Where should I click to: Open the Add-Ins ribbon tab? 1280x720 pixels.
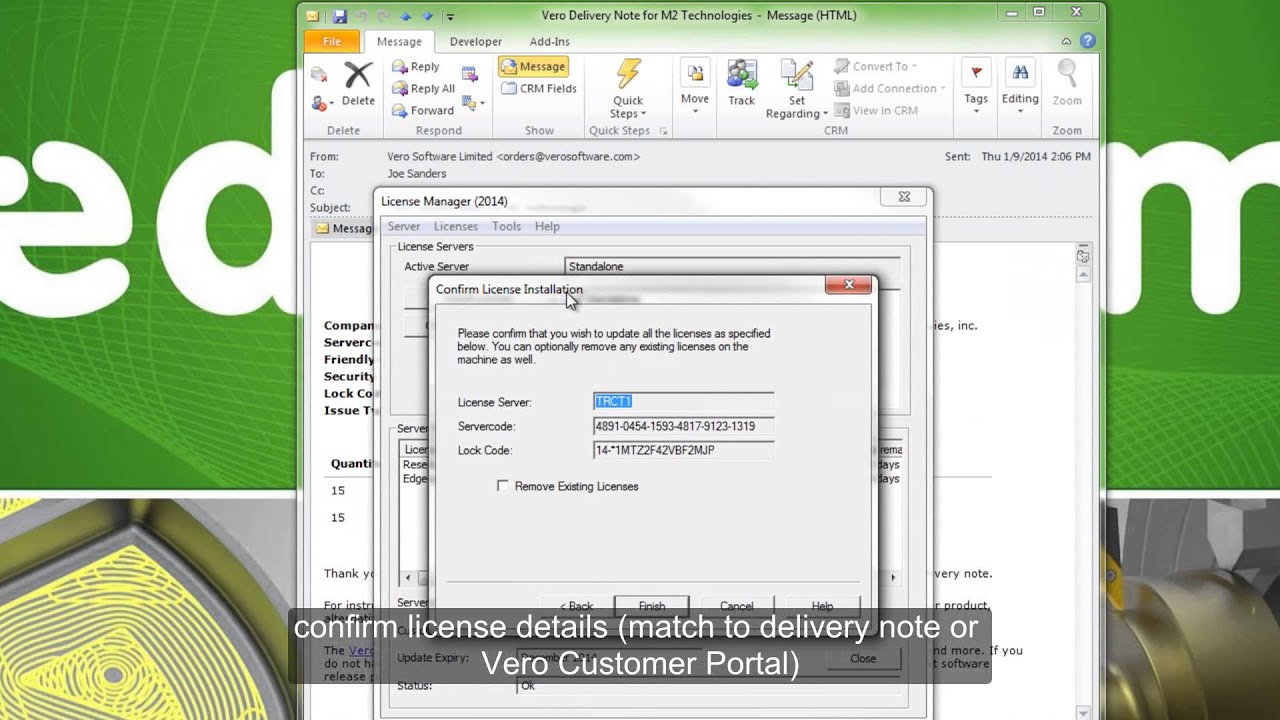(550, 41)
